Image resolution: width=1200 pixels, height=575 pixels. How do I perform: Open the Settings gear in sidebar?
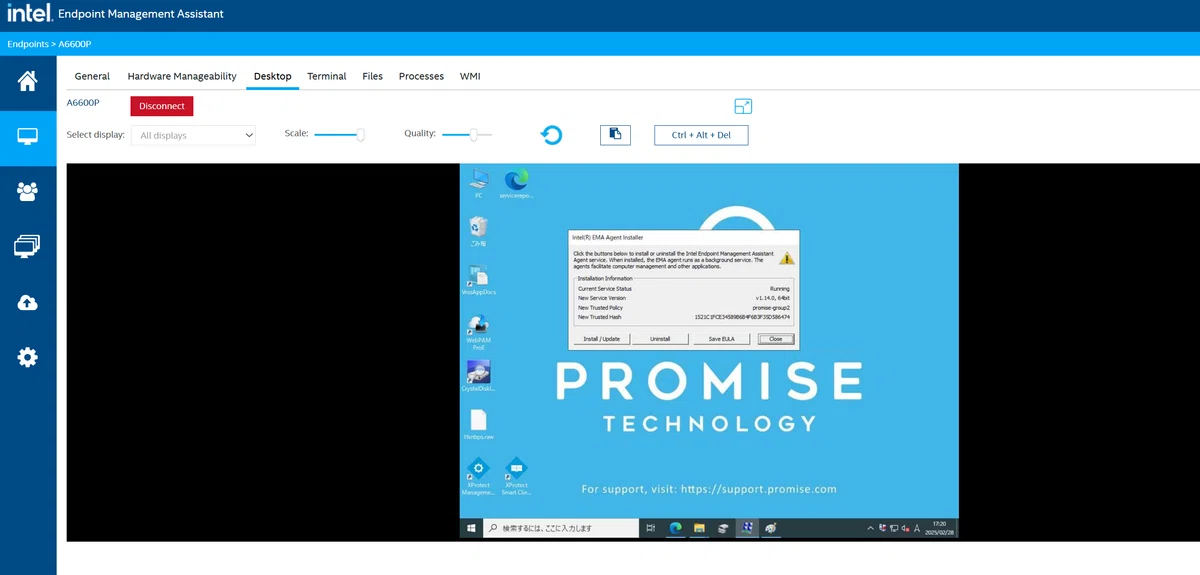tap(28, 357)
